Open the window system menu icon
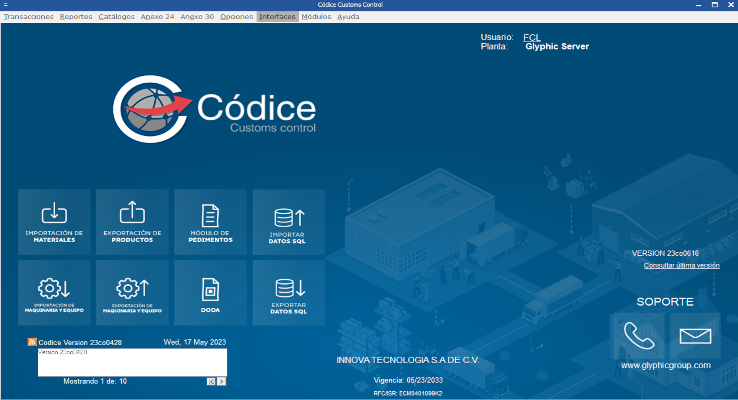The width and height of the screenshot is (738, 400). pos(6,5)
